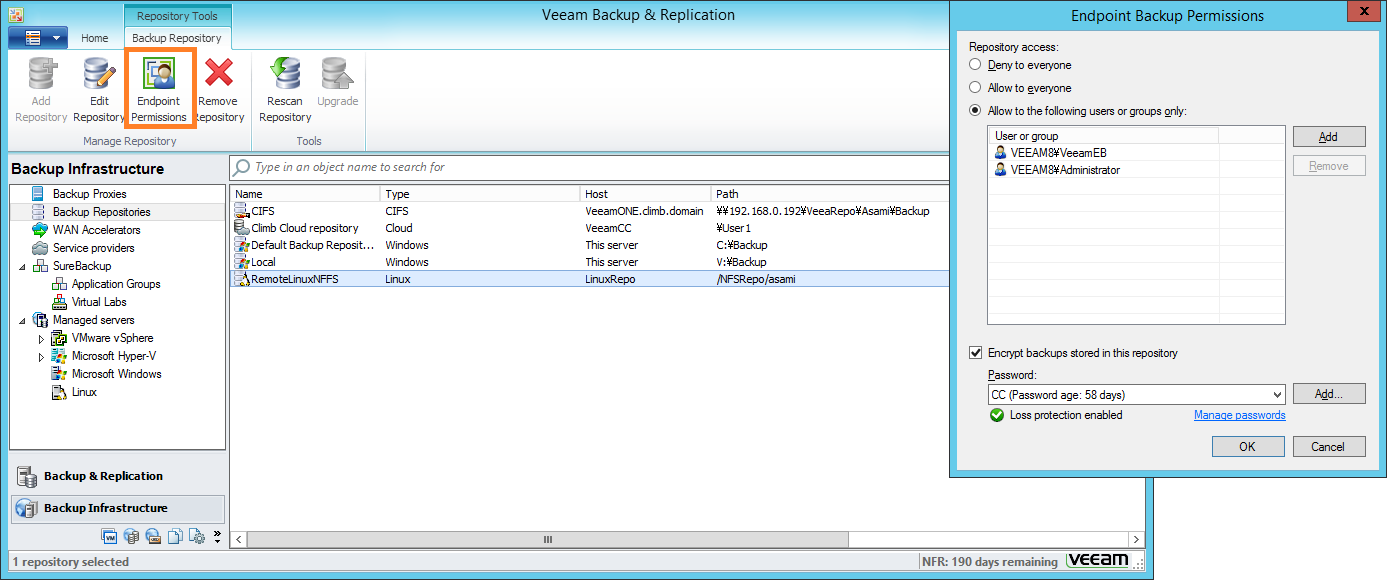The height and width of the screenshot is (580, 1387).
Task: Switch to the Home ribbon tab
Action: point(95,38)
